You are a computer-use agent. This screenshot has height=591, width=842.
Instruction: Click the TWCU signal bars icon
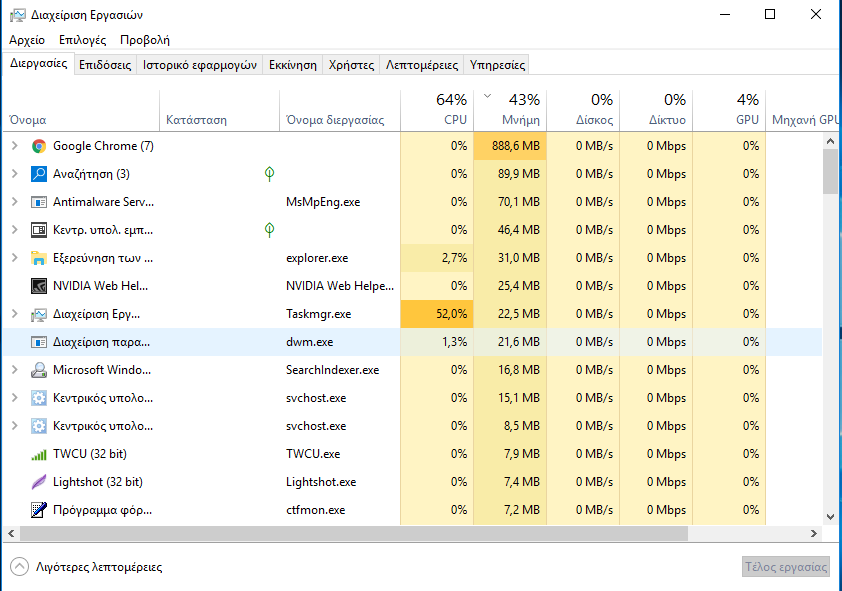[x=39, y=454]
